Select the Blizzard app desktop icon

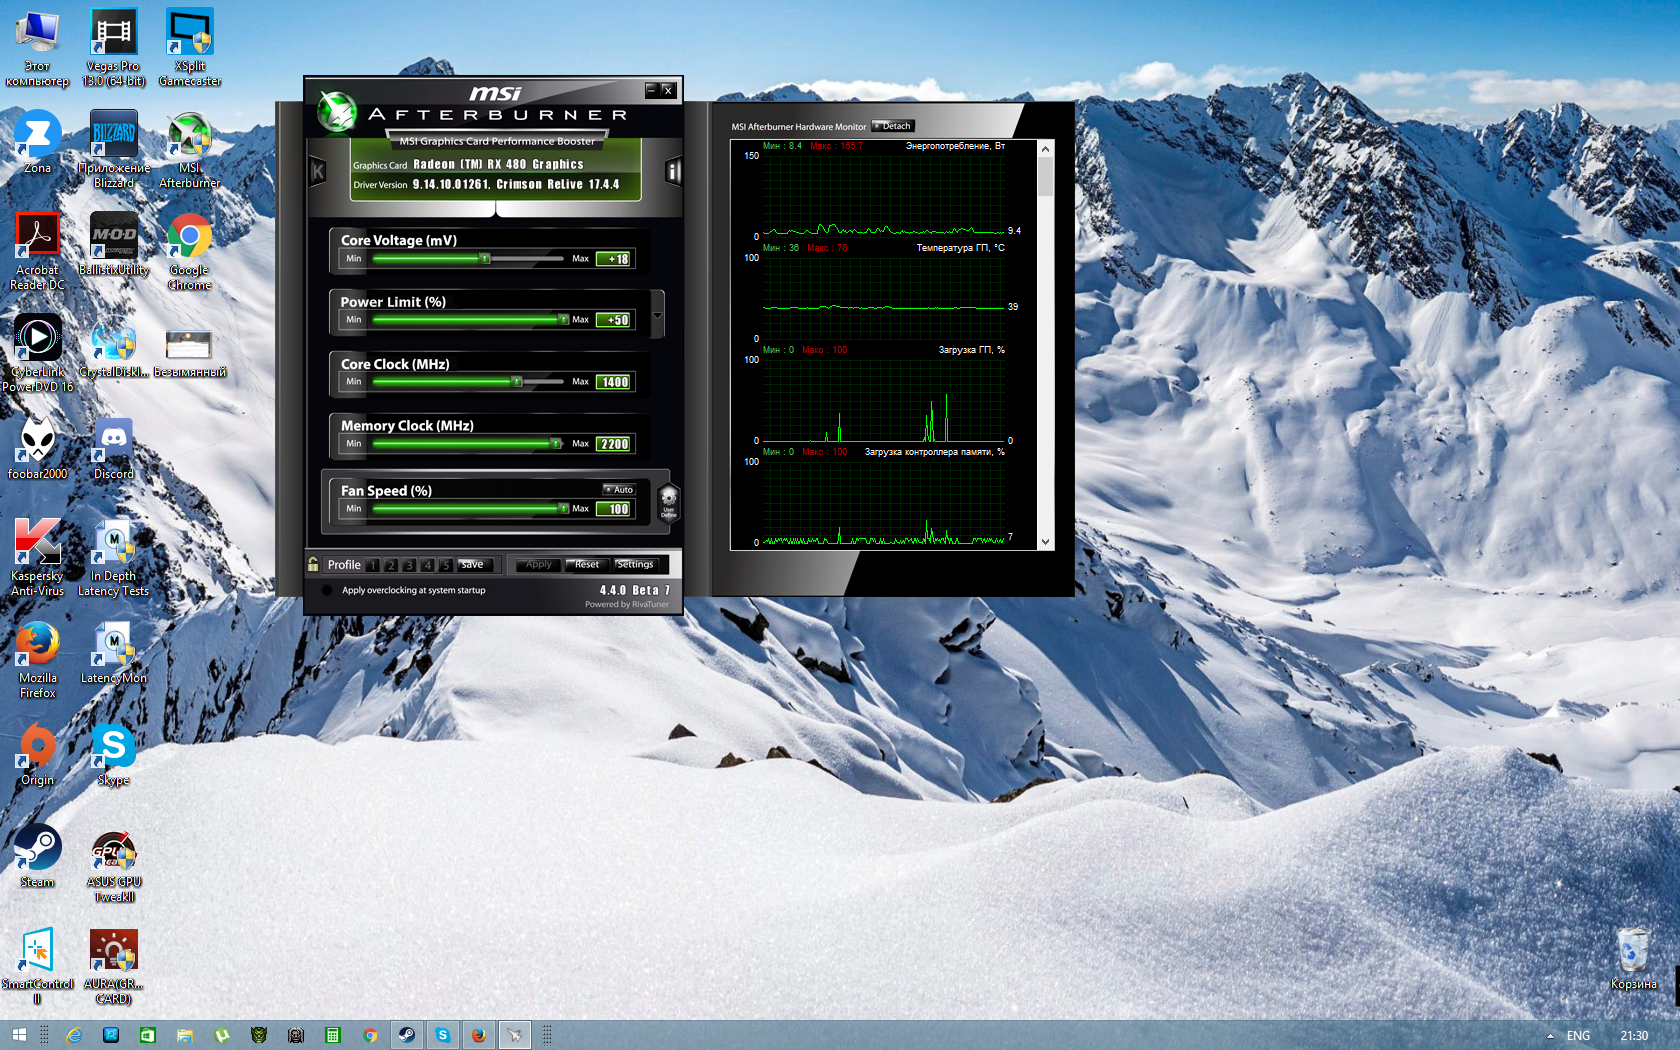coord(114,149)
